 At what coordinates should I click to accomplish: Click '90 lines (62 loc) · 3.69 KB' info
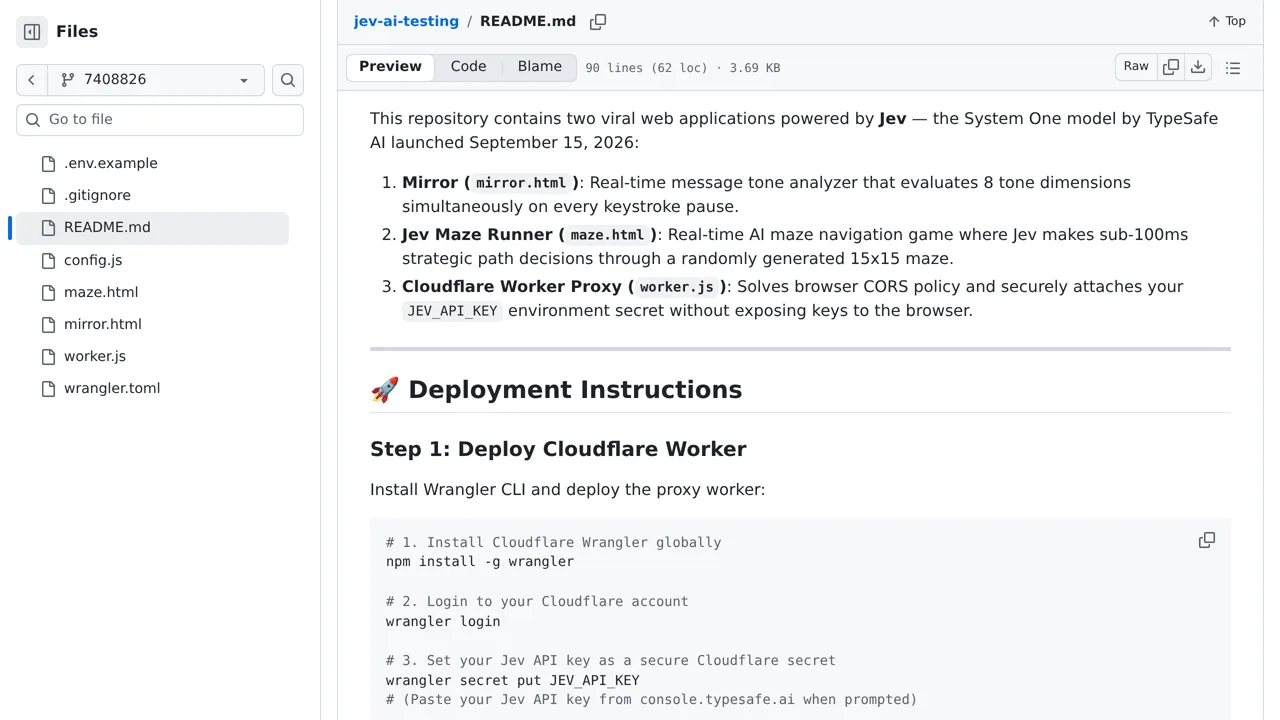tap(683, 68)
